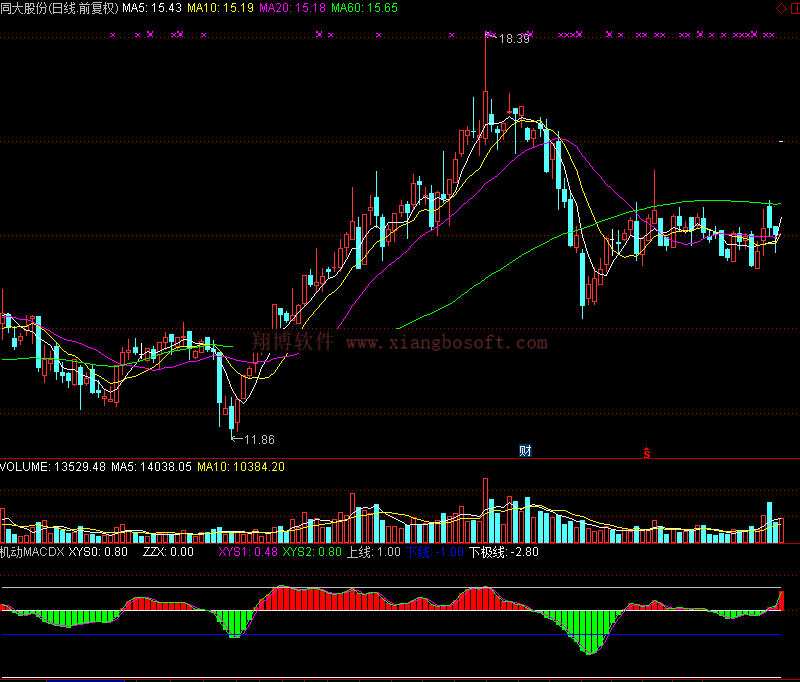The image size is (800, 682).
Task: Click the XYS0: 0.80 value
Action: pos(98,552)
